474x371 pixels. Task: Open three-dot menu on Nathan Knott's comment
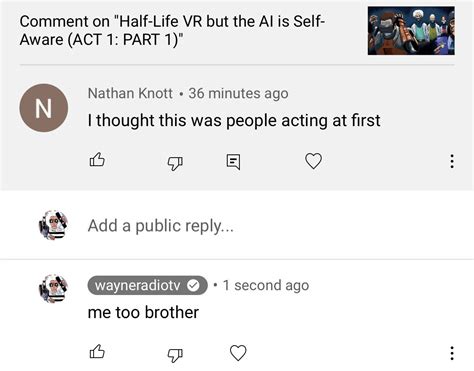tap(452, 161)
